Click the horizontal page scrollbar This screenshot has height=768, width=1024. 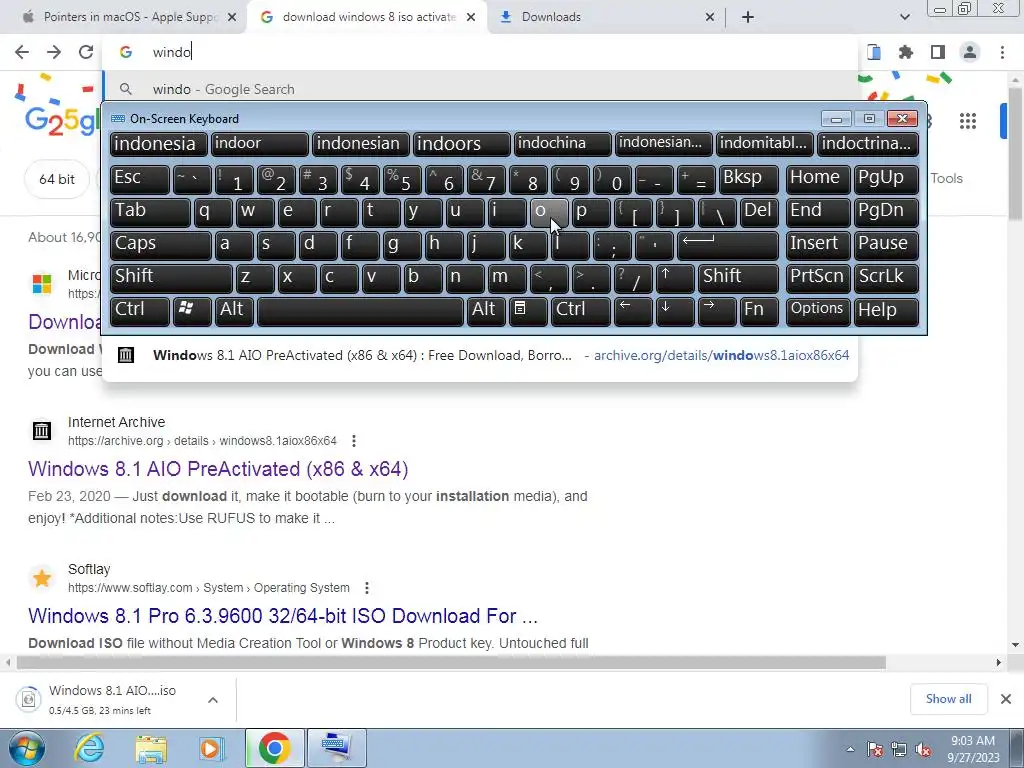click(451, 662)
